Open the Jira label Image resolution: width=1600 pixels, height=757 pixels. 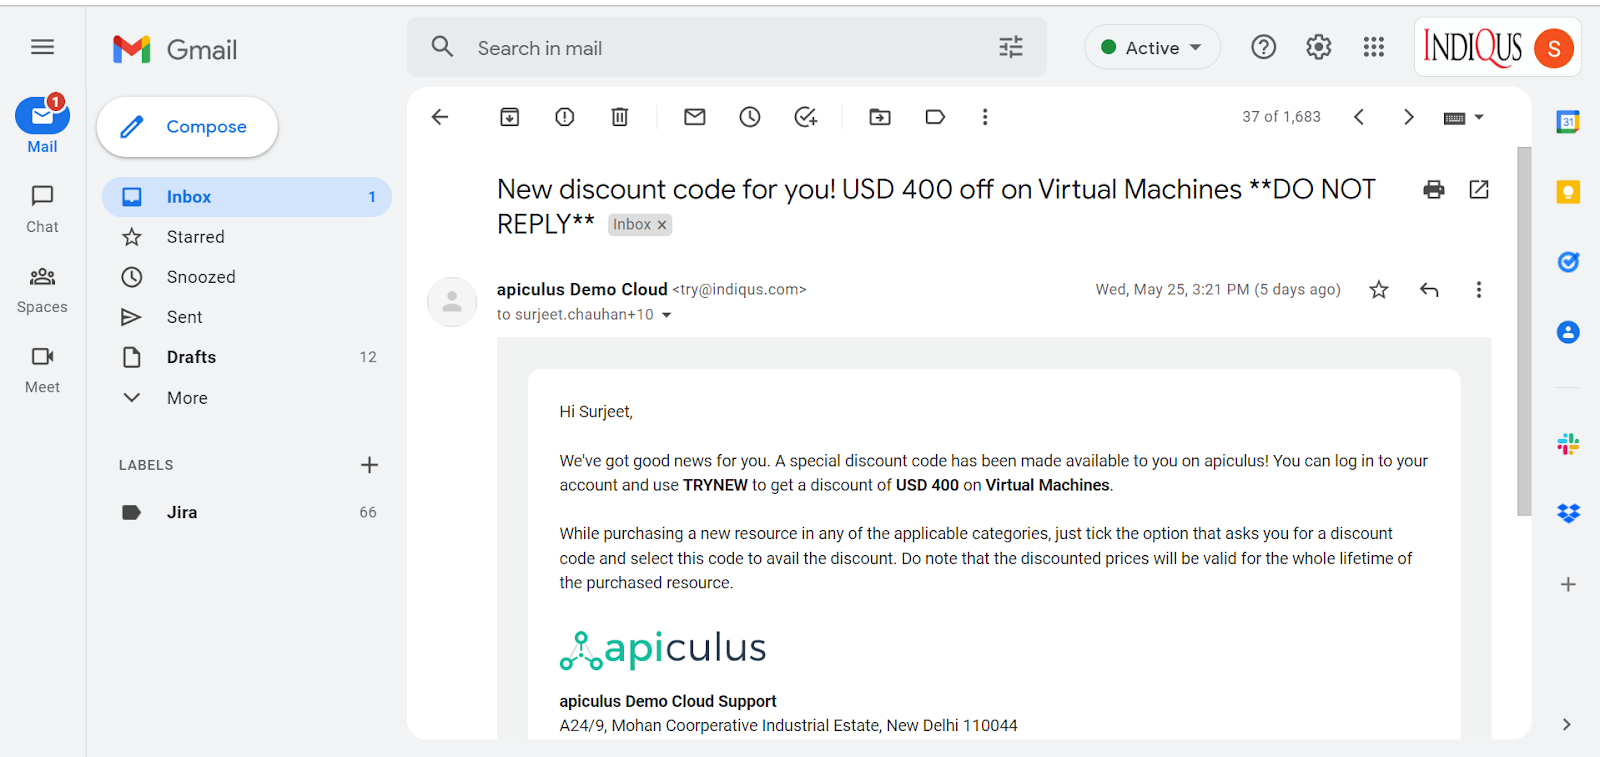183,511
